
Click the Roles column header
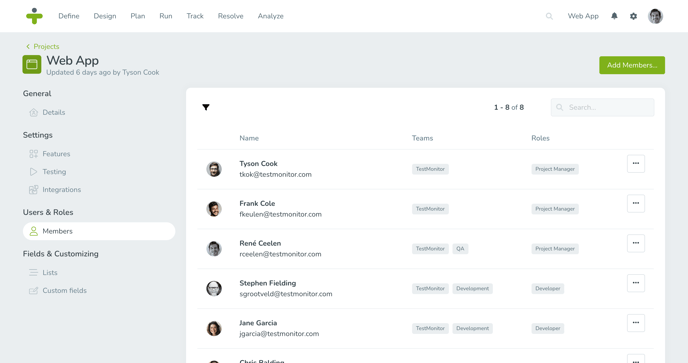click(540, 138)
